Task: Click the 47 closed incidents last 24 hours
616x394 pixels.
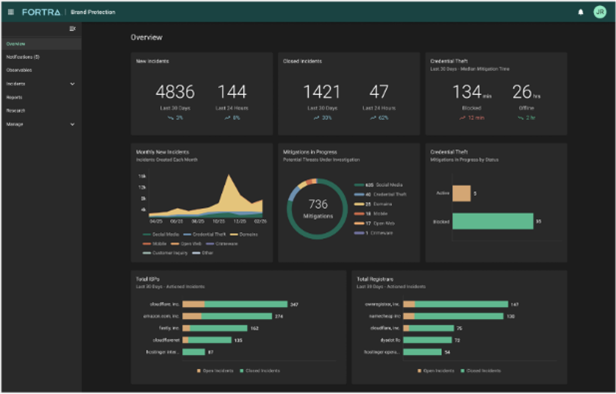Action: (x=379, y=92)
